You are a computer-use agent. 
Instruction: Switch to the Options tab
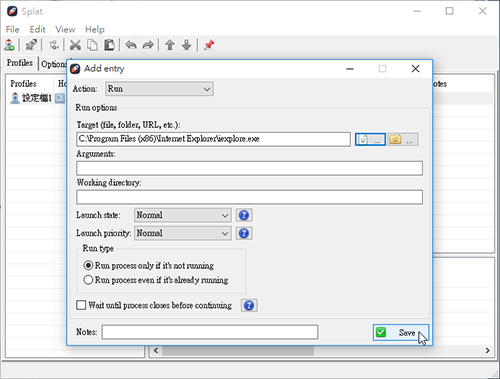click(x=53, y=64)
